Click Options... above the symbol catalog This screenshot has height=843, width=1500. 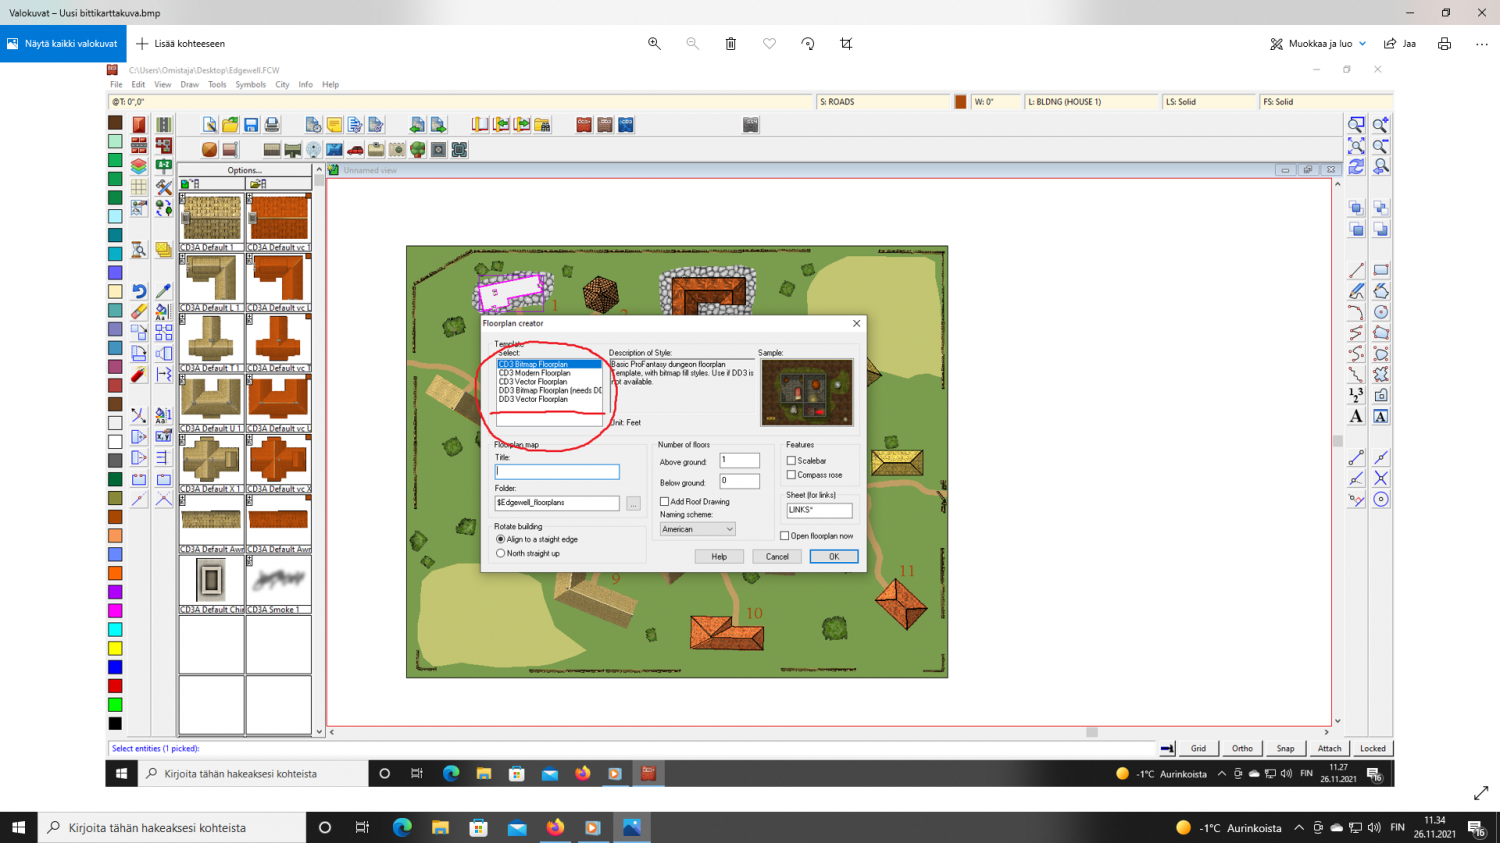pos(244,170)
